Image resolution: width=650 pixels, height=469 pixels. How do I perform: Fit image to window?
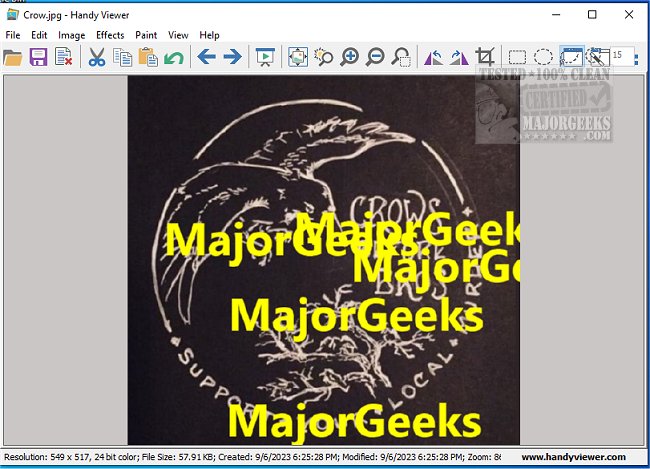pos(298,57)
